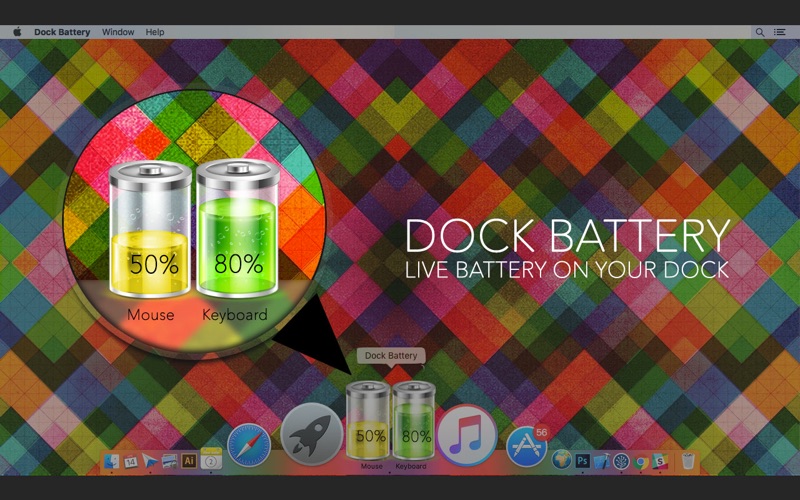Open the App Store with 56 badge
The image size is (800, 500).
pos(526,446)
